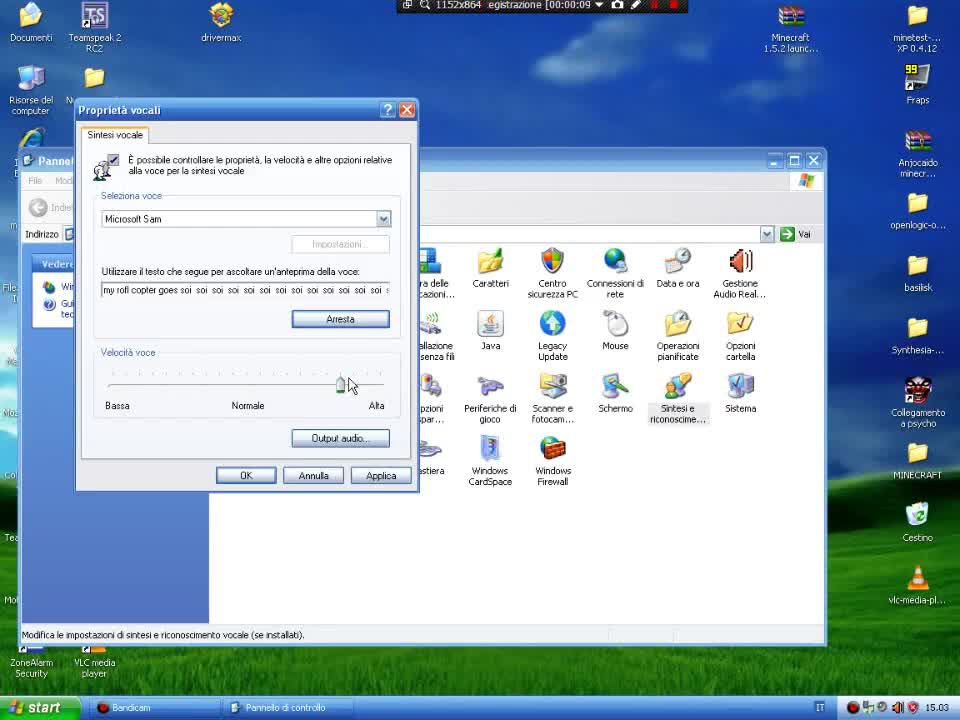Apply changes with the Applica button
The height and width of the screenshot is (720, 960).
(x=380, y=475)
